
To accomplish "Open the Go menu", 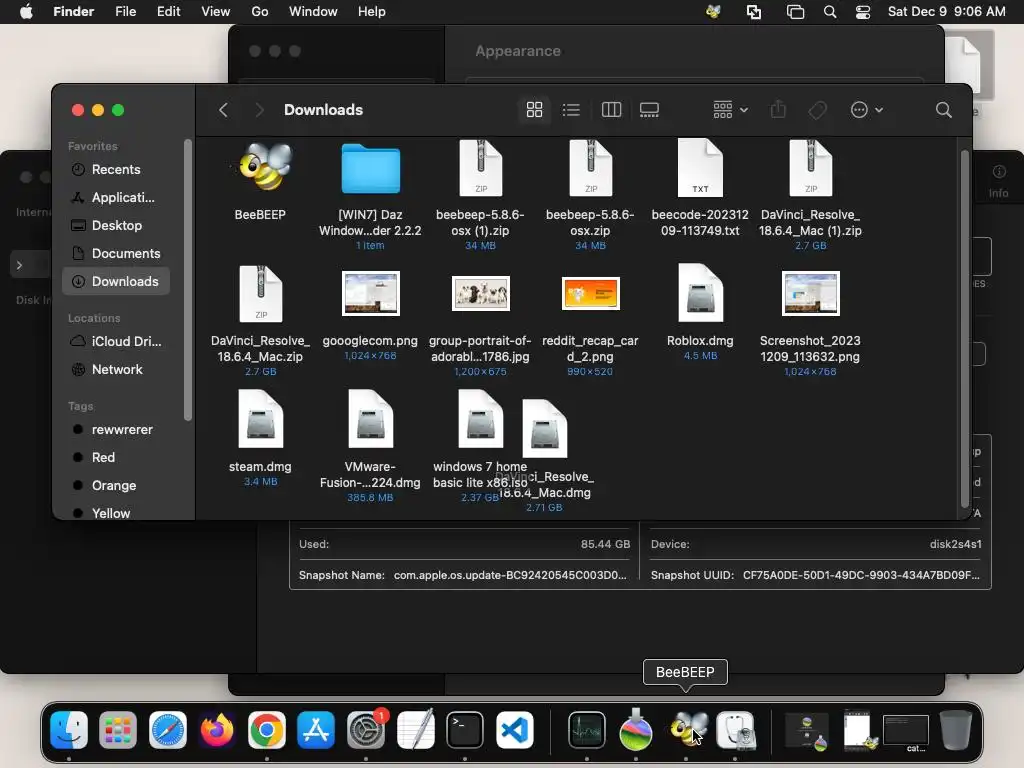I will pyautogui.click(x=260, y=12).
